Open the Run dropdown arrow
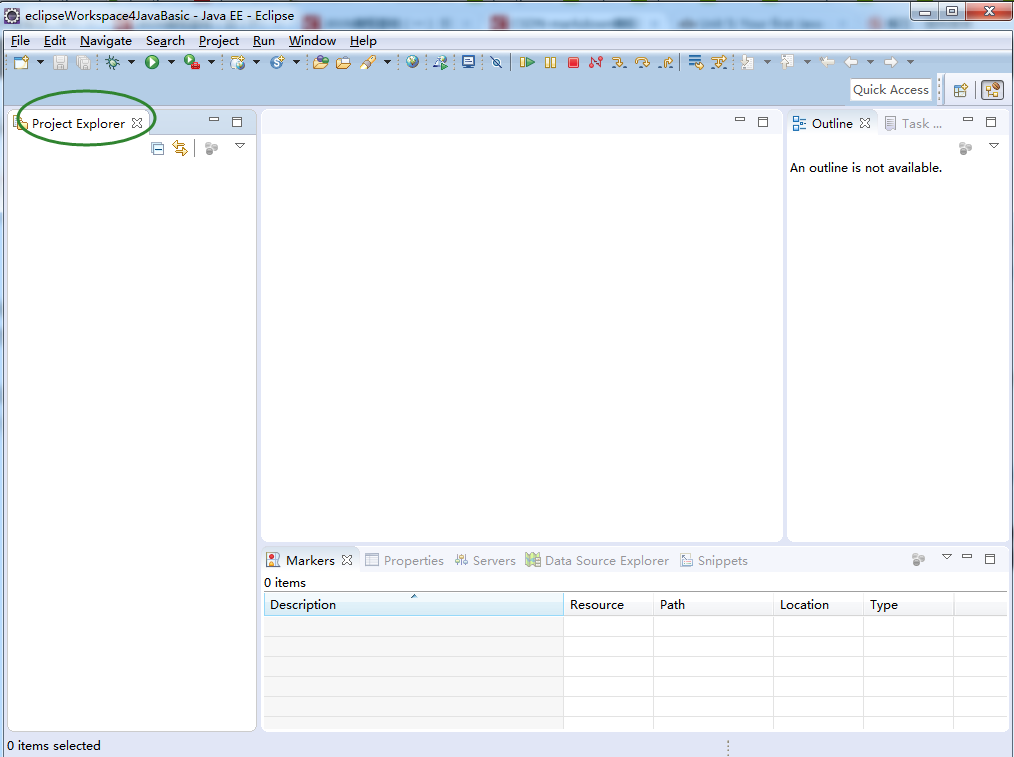Screen dimensions: 1014x757 171,62
